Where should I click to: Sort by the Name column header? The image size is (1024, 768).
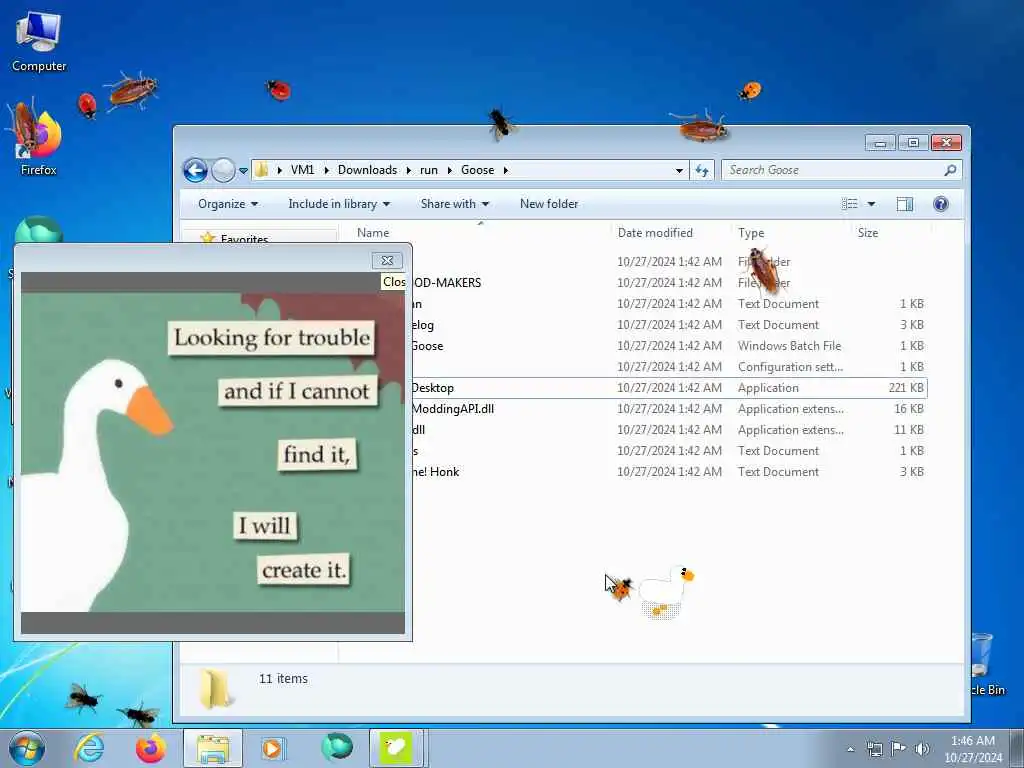tap(373, 232)
